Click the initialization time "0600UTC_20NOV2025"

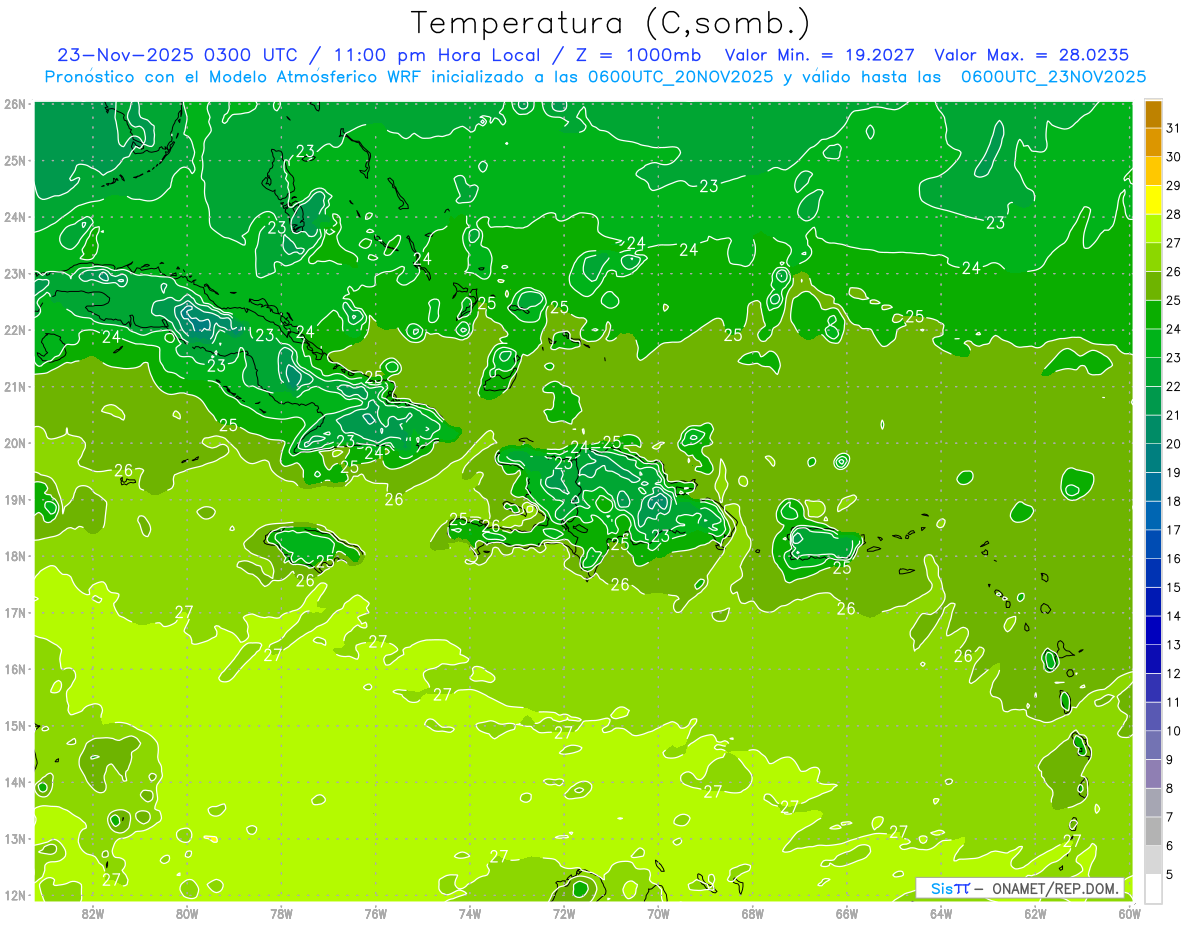[679, 77]
